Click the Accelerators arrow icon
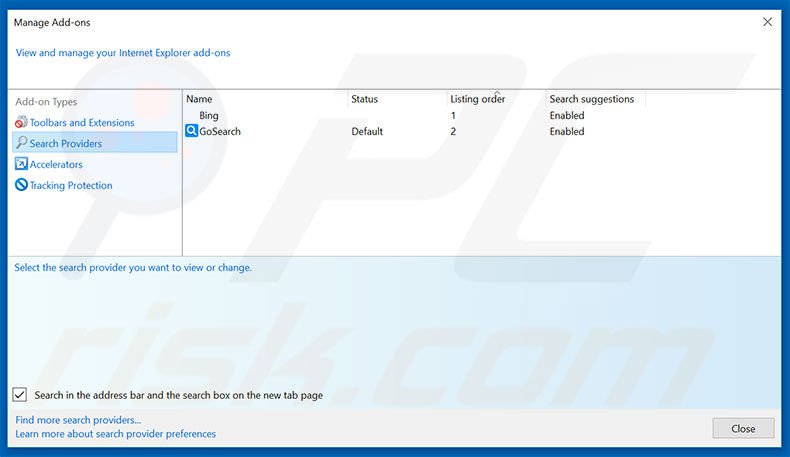790x457 pixels. click(21, 164)
